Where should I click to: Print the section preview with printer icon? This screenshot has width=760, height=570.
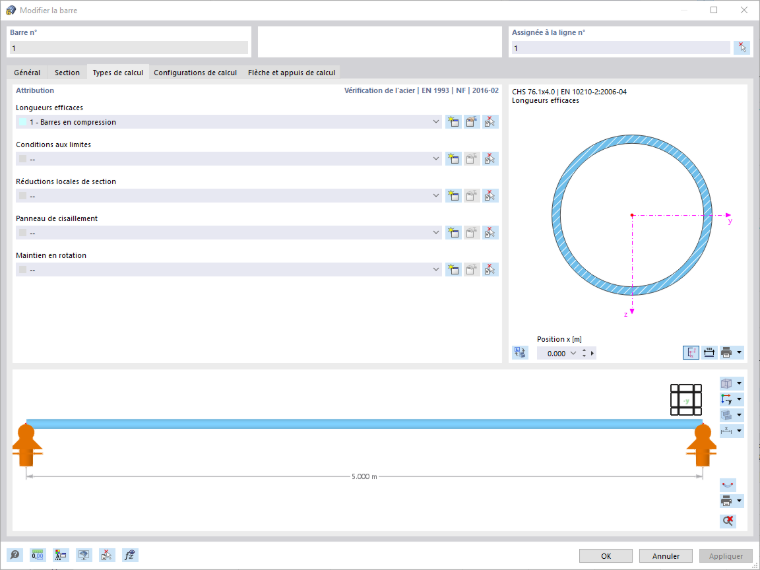pyautogui.click(x=726, y=352)
